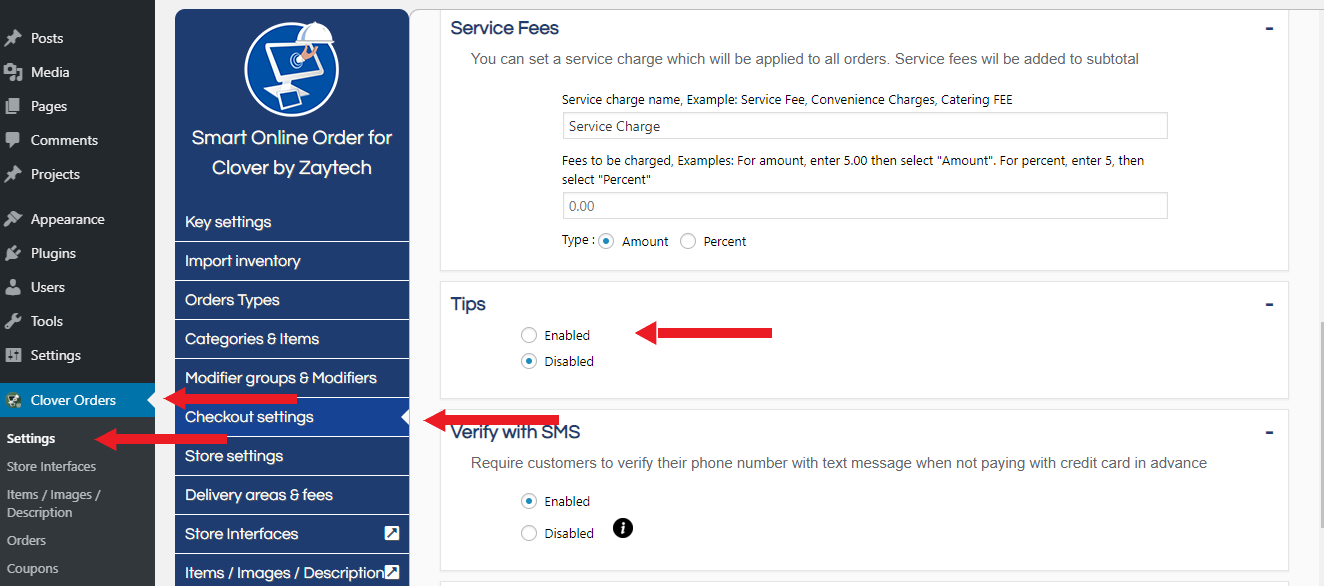
Task: Enable Verify with SMS option
Action: 529,501
